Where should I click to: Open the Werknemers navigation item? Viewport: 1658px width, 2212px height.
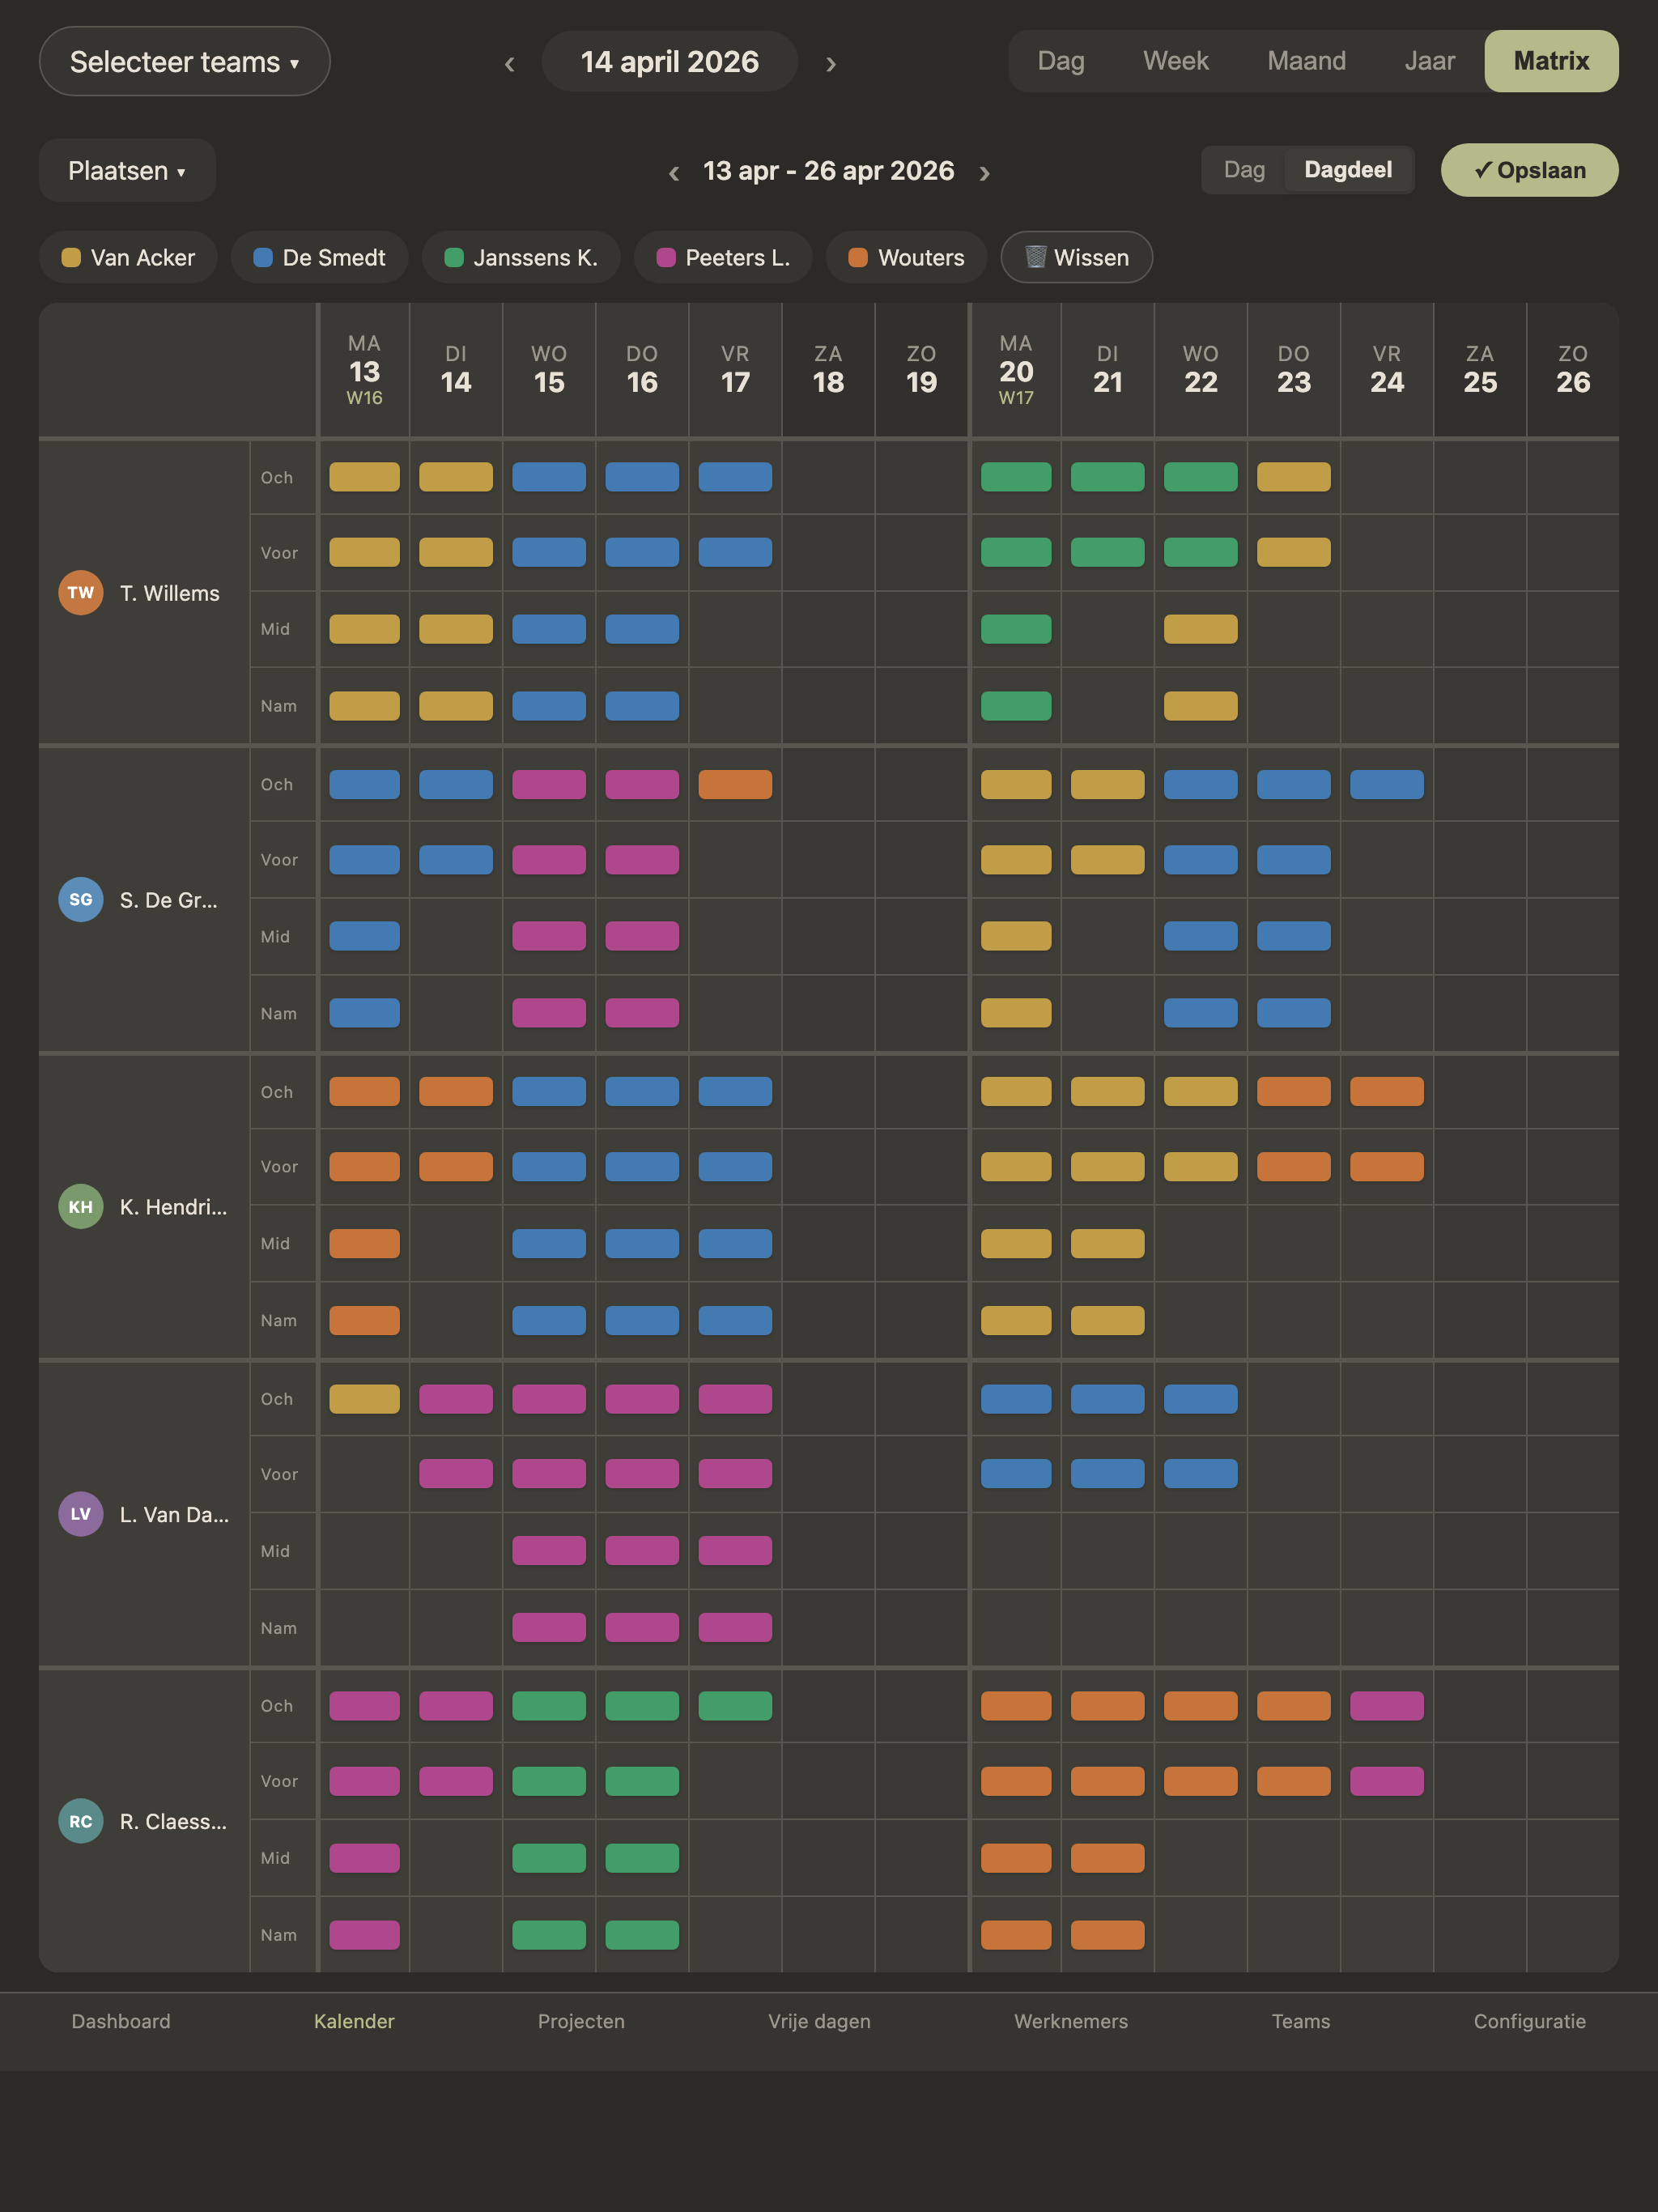tap(1071, 2021)
